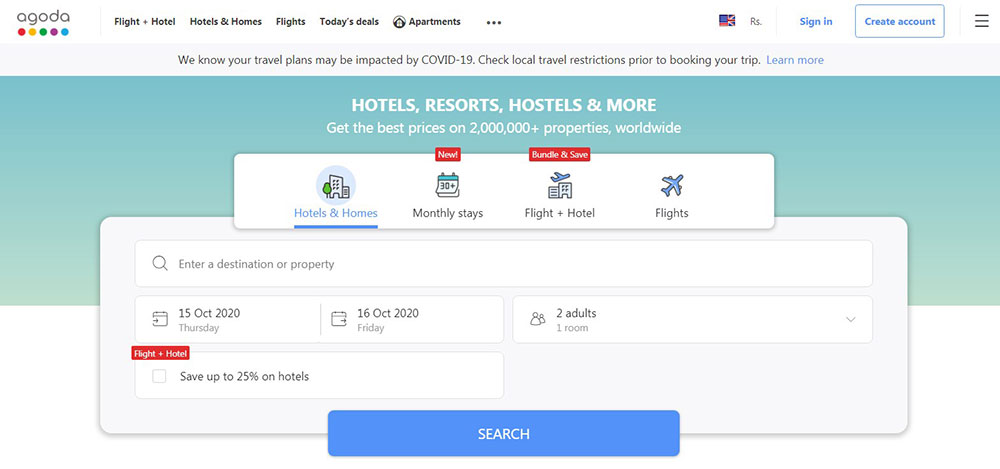Click the Hotels & Homes building icon

click(x=335, y=185)
